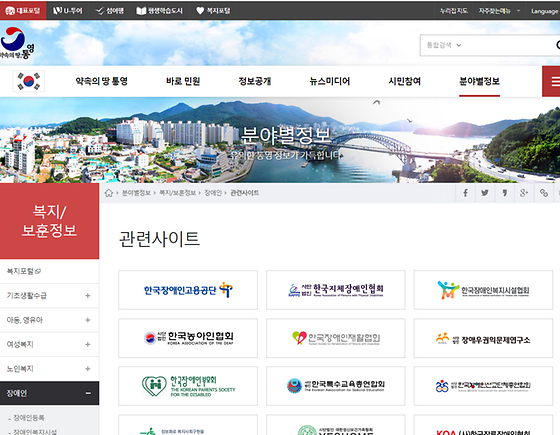Open 바로 민원 menu

click(x=183, y=81)
